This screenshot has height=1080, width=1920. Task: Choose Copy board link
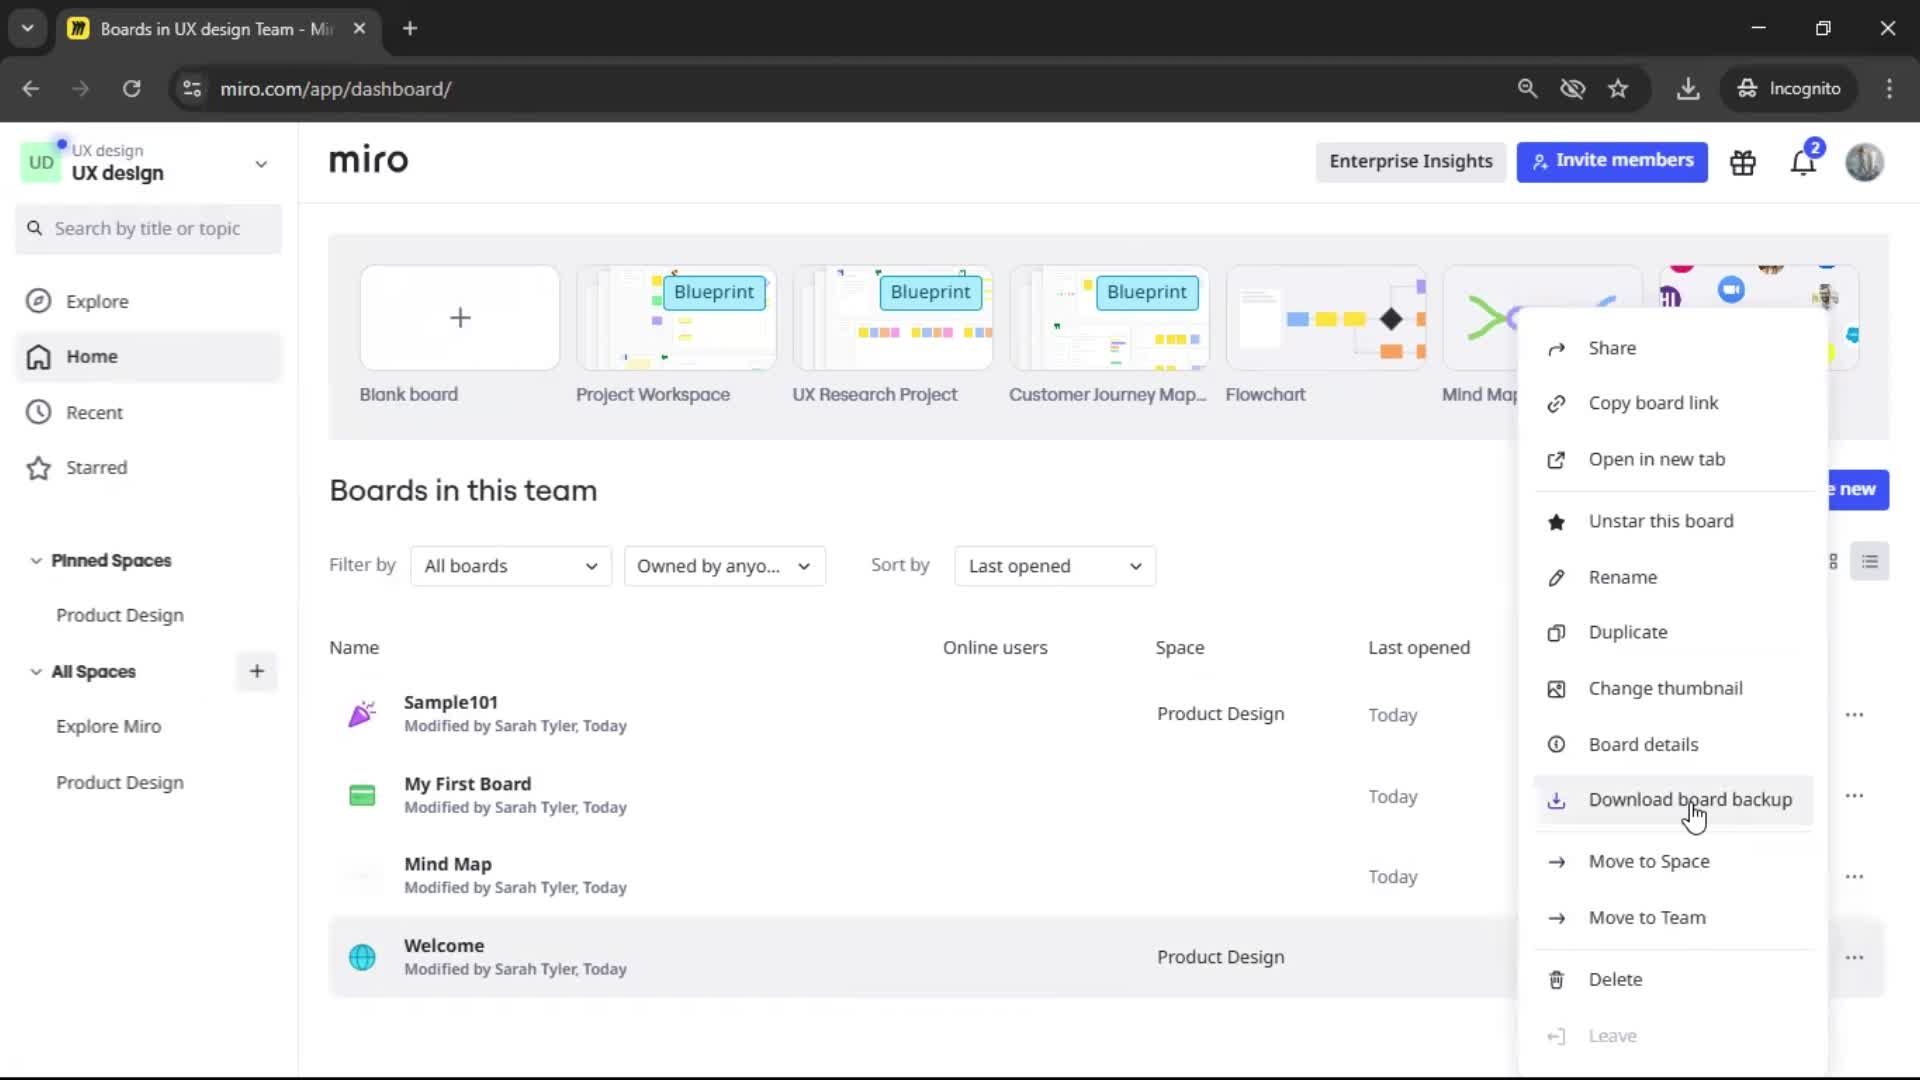point(1673,403)
